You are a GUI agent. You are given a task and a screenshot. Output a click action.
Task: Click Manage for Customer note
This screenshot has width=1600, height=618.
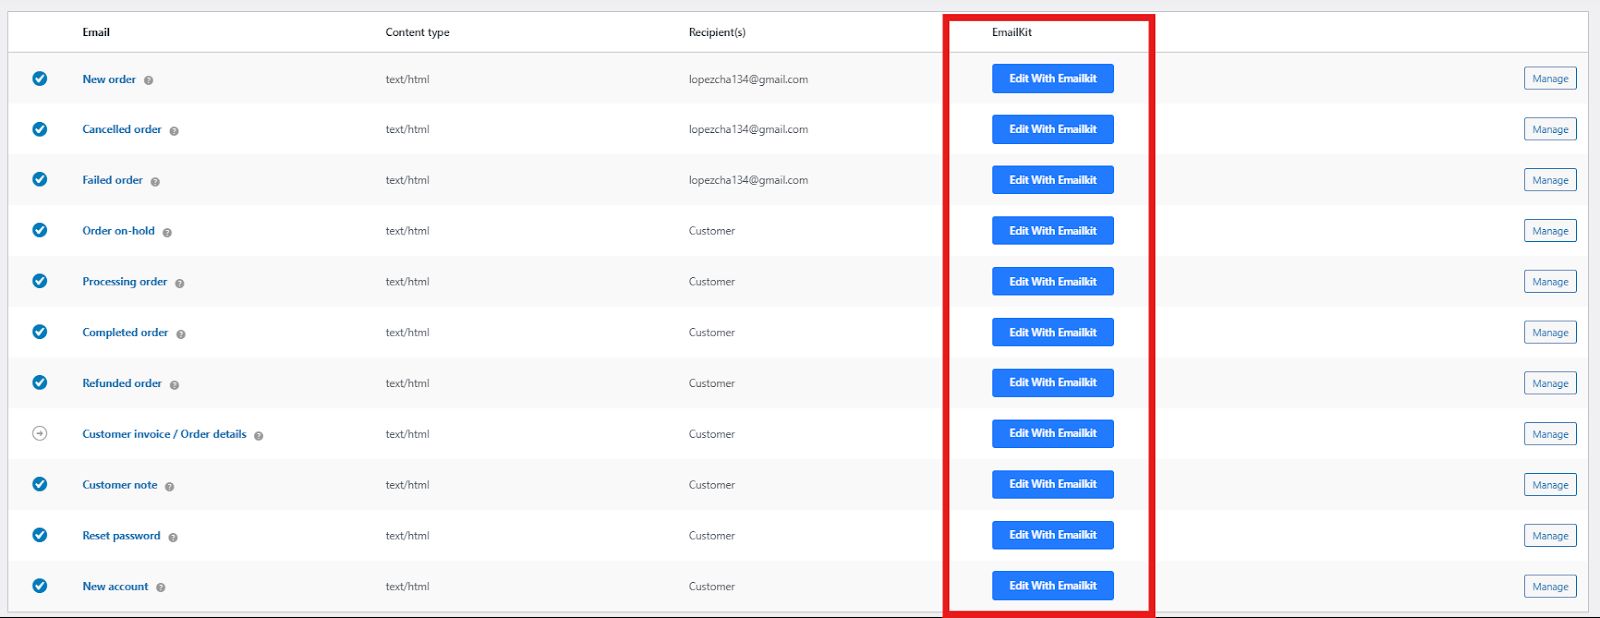[1550, 485]
